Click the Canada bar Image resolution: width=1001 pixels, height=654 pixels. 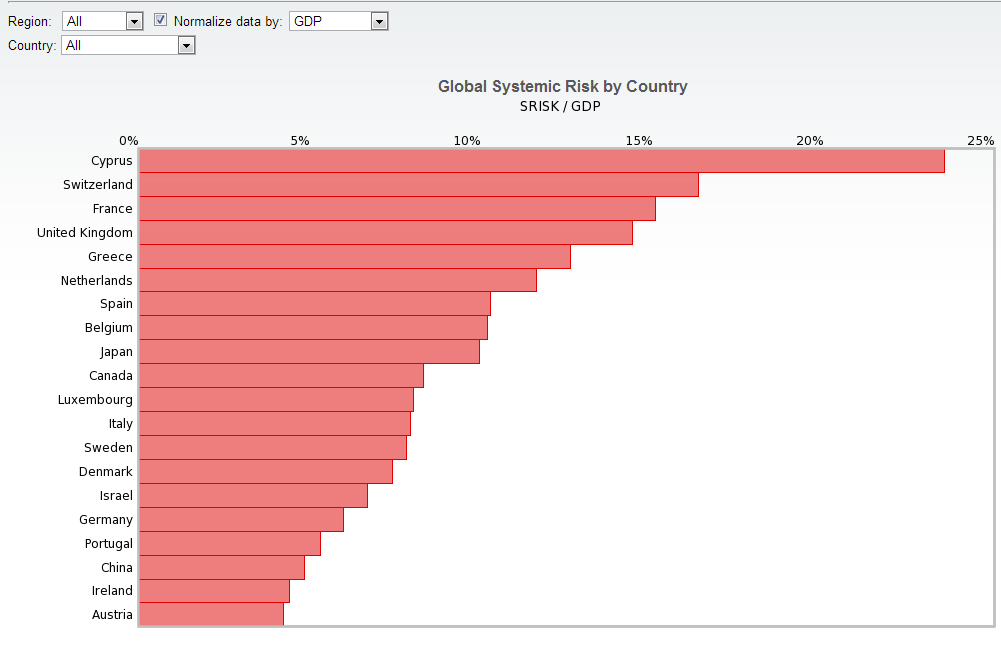pos(281,376)
